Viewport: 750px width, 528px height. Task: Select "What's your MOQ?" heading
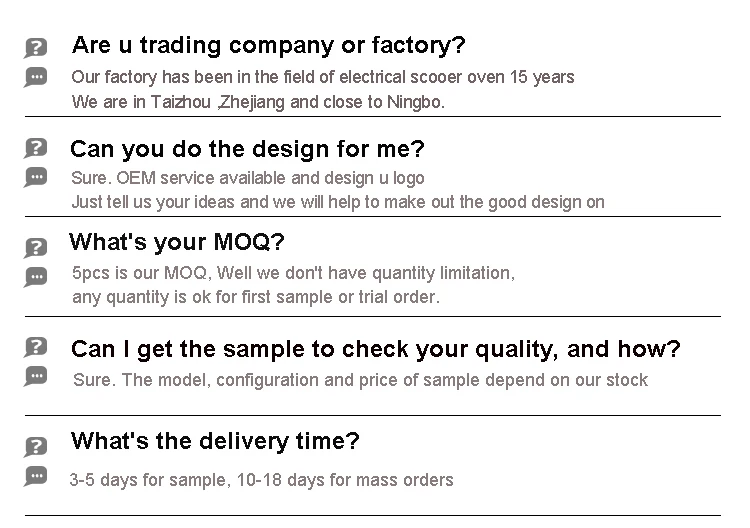(176, 243)
